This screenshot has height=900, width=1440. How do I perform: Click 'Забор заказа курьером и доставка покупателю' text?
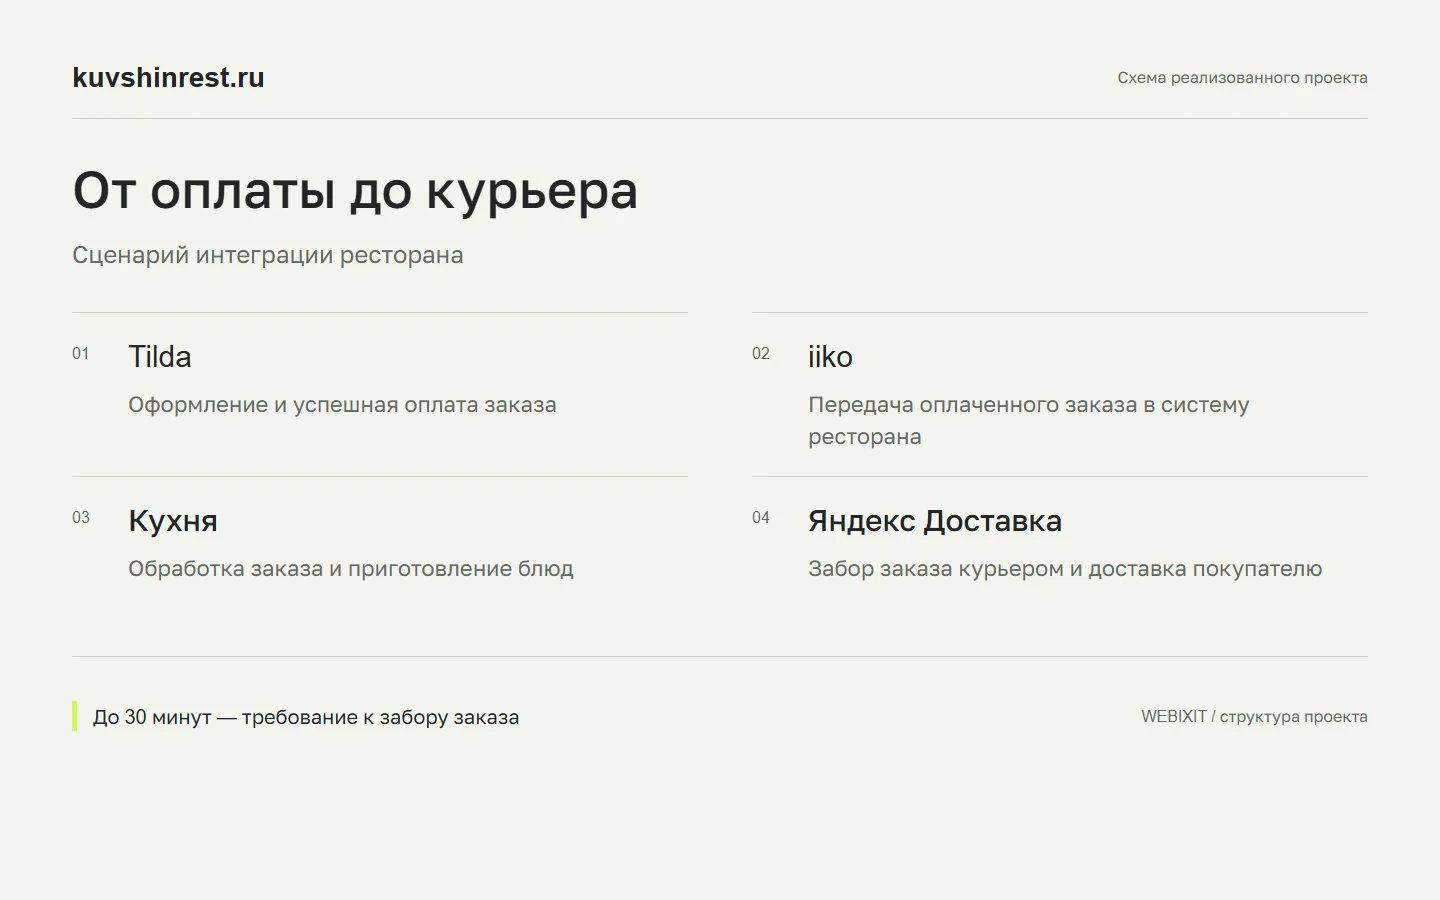pyautogui.click(x=1065, y=569)
